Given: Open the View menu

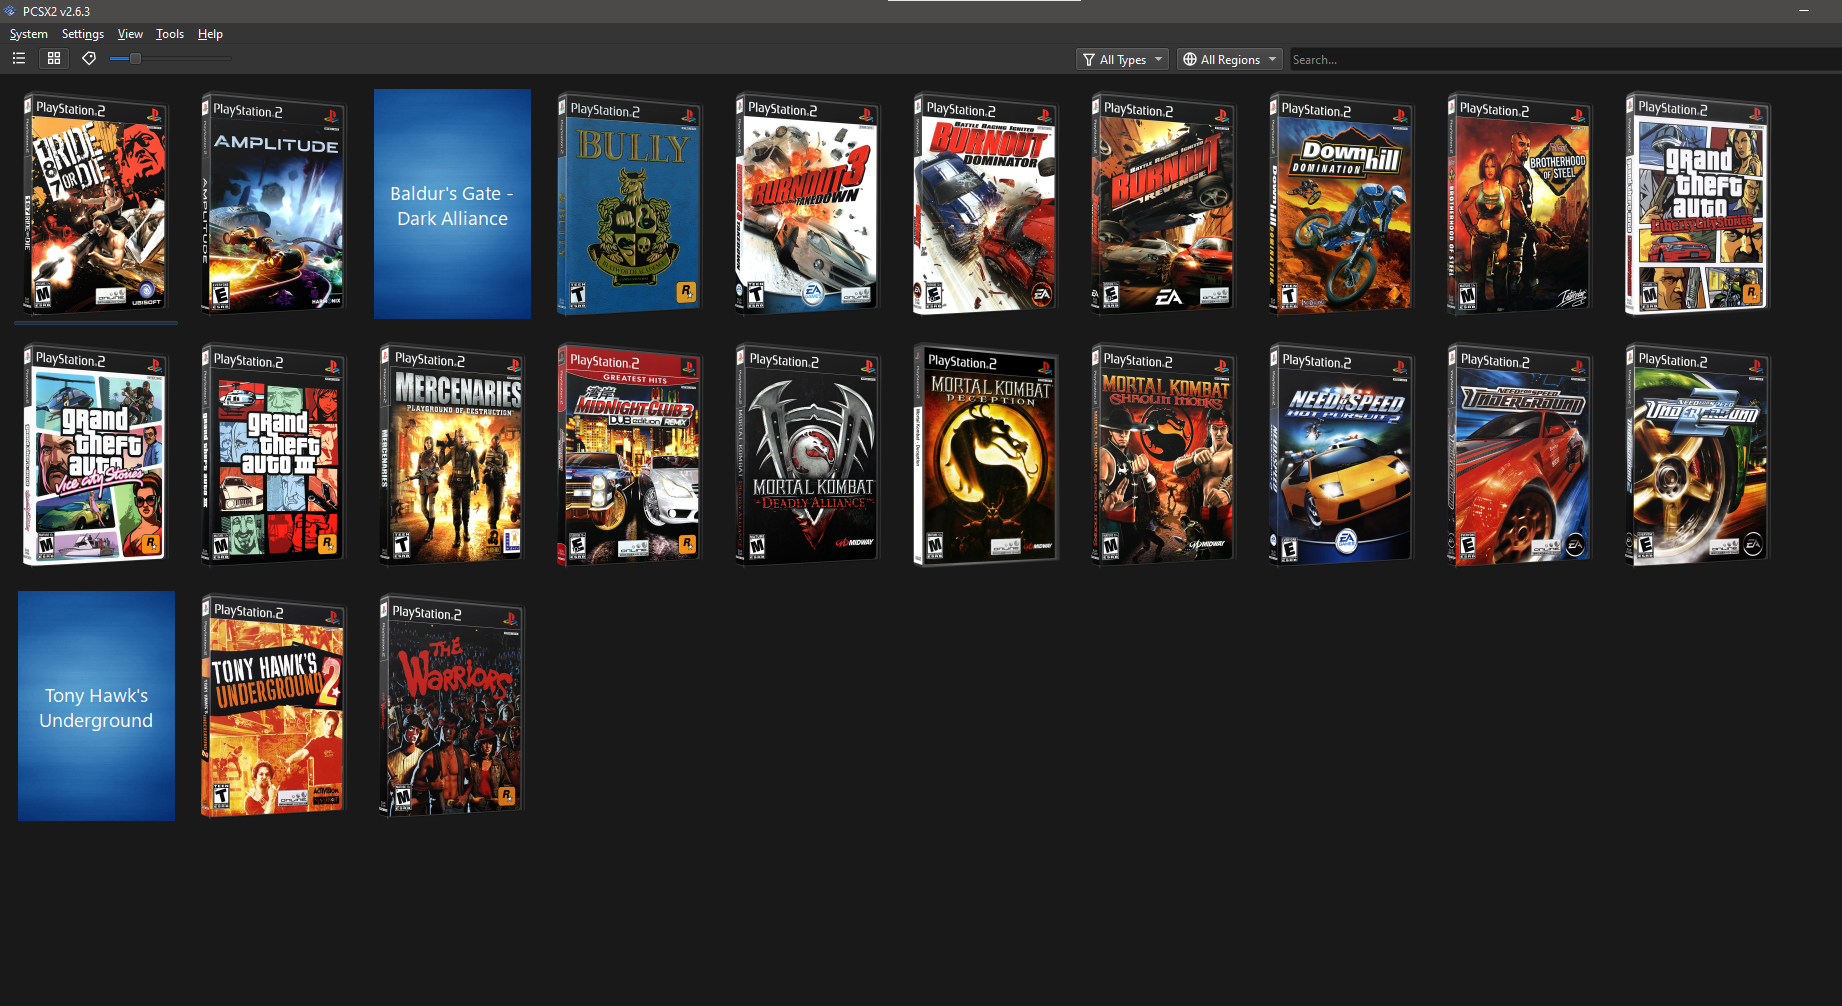Looking at the screenshot, I should pyautogui.click(x=130, y=34).
